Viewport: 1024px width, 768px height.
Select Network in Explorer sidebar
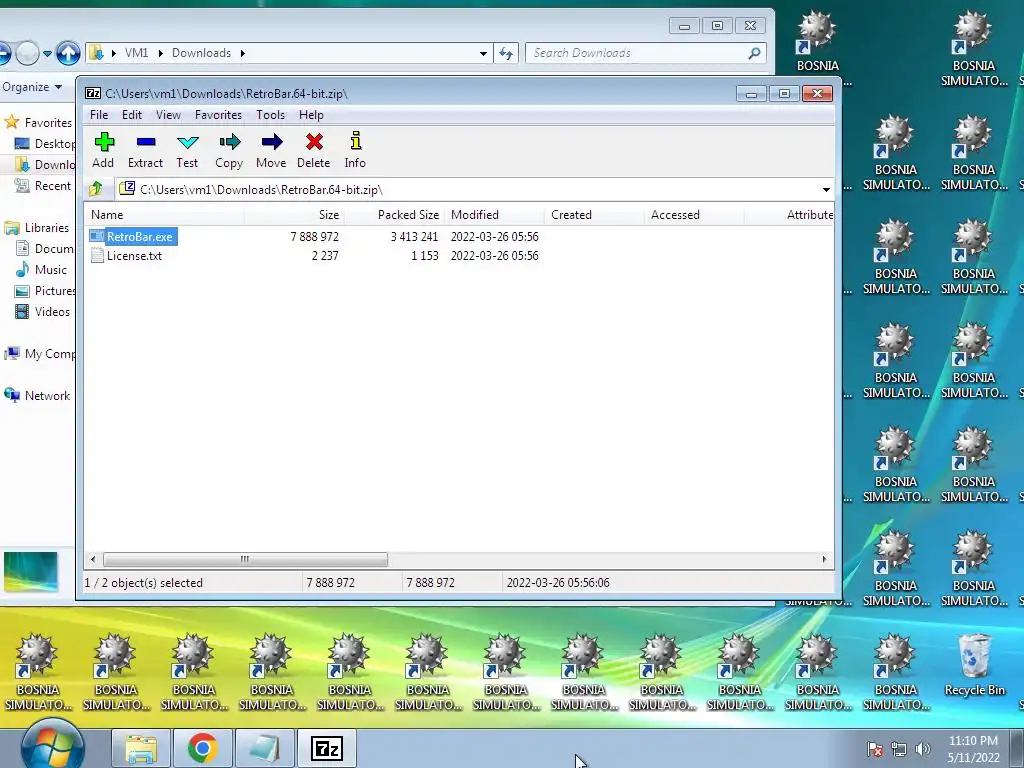[37, 396]
